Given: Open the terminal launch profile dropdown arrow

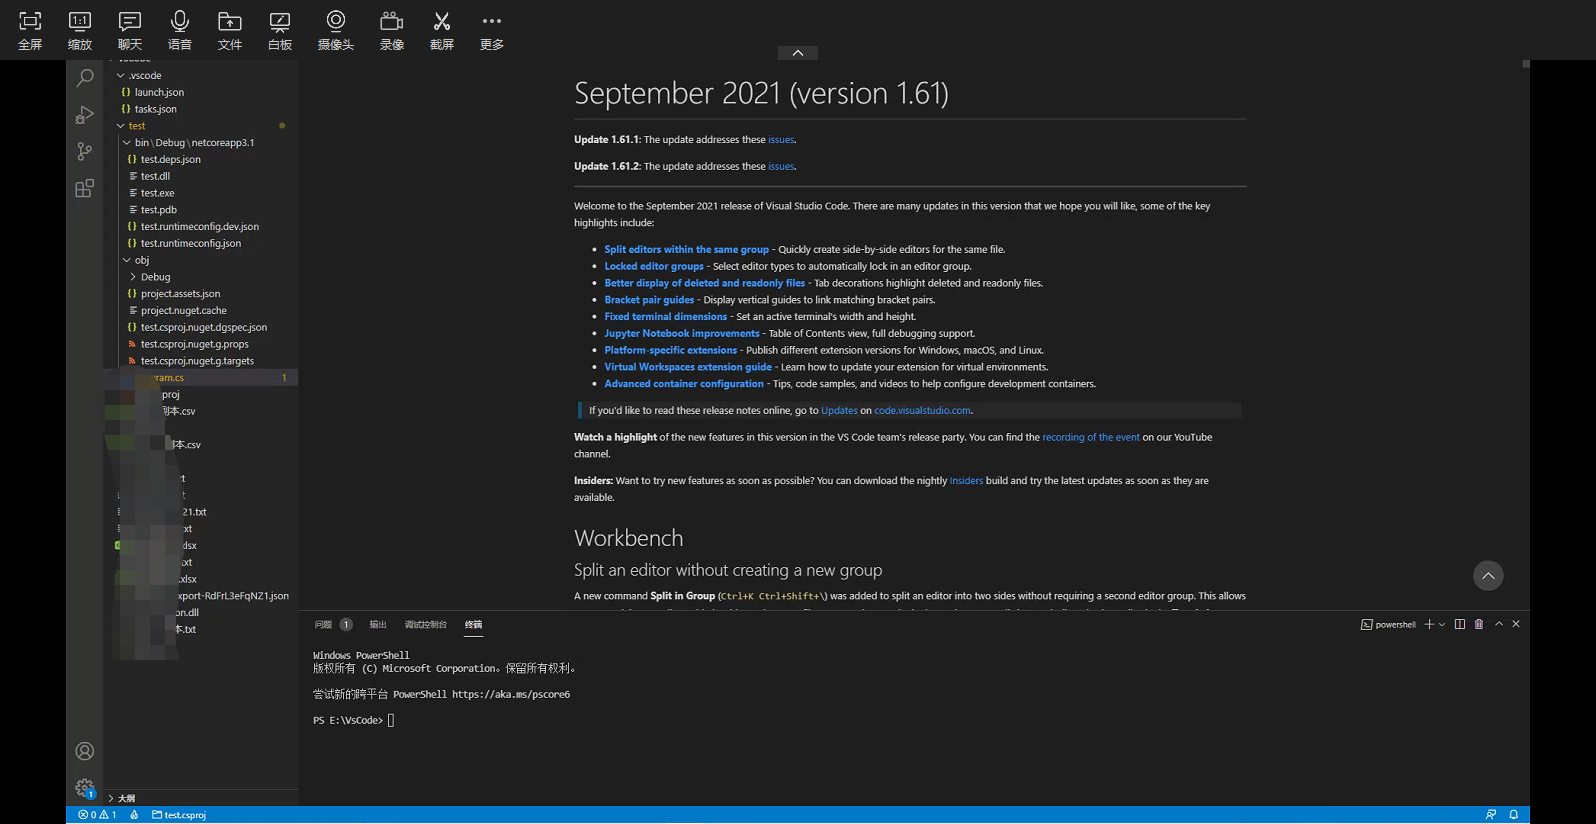Looking at the screenshot, I should pyautogui.click(x=1442, y=625).
